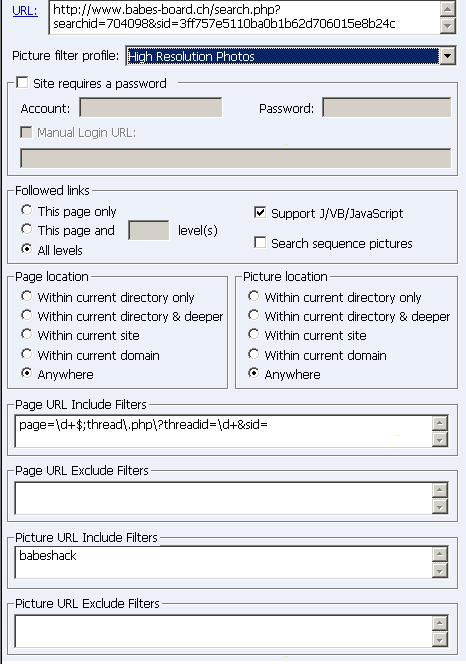The image size is (466, 664).
Task: Select Picture location Within current domain
Action: [254, 354]
